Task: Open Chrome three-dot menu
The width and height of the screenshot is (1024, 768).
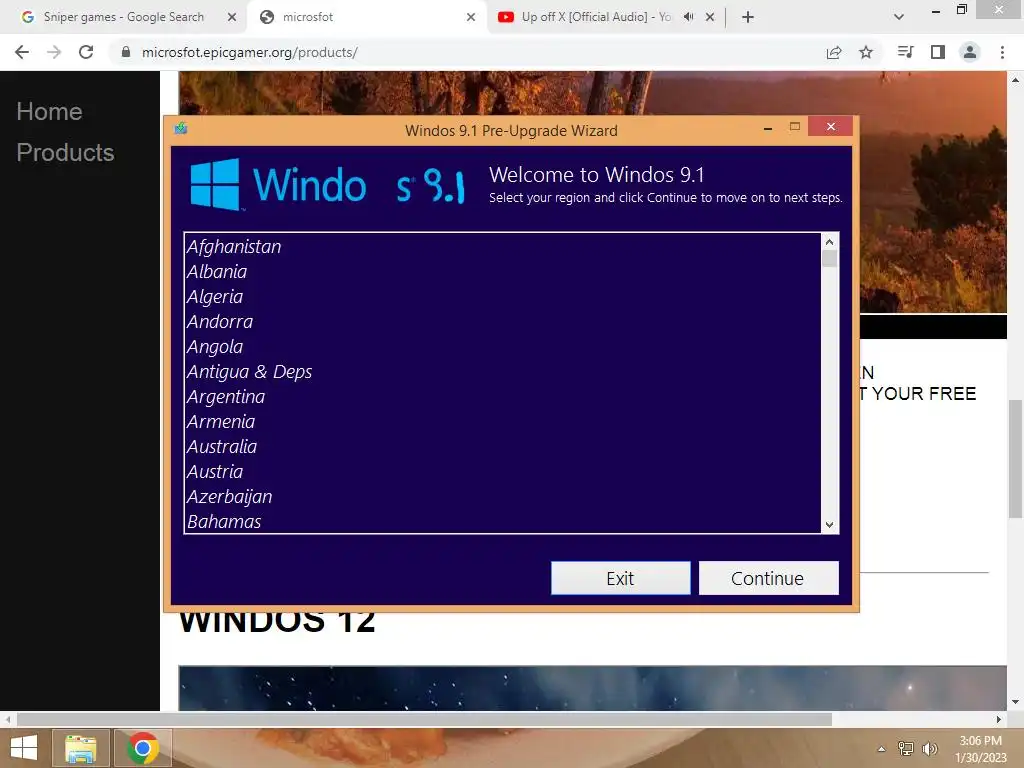Action: point(1002,52)
